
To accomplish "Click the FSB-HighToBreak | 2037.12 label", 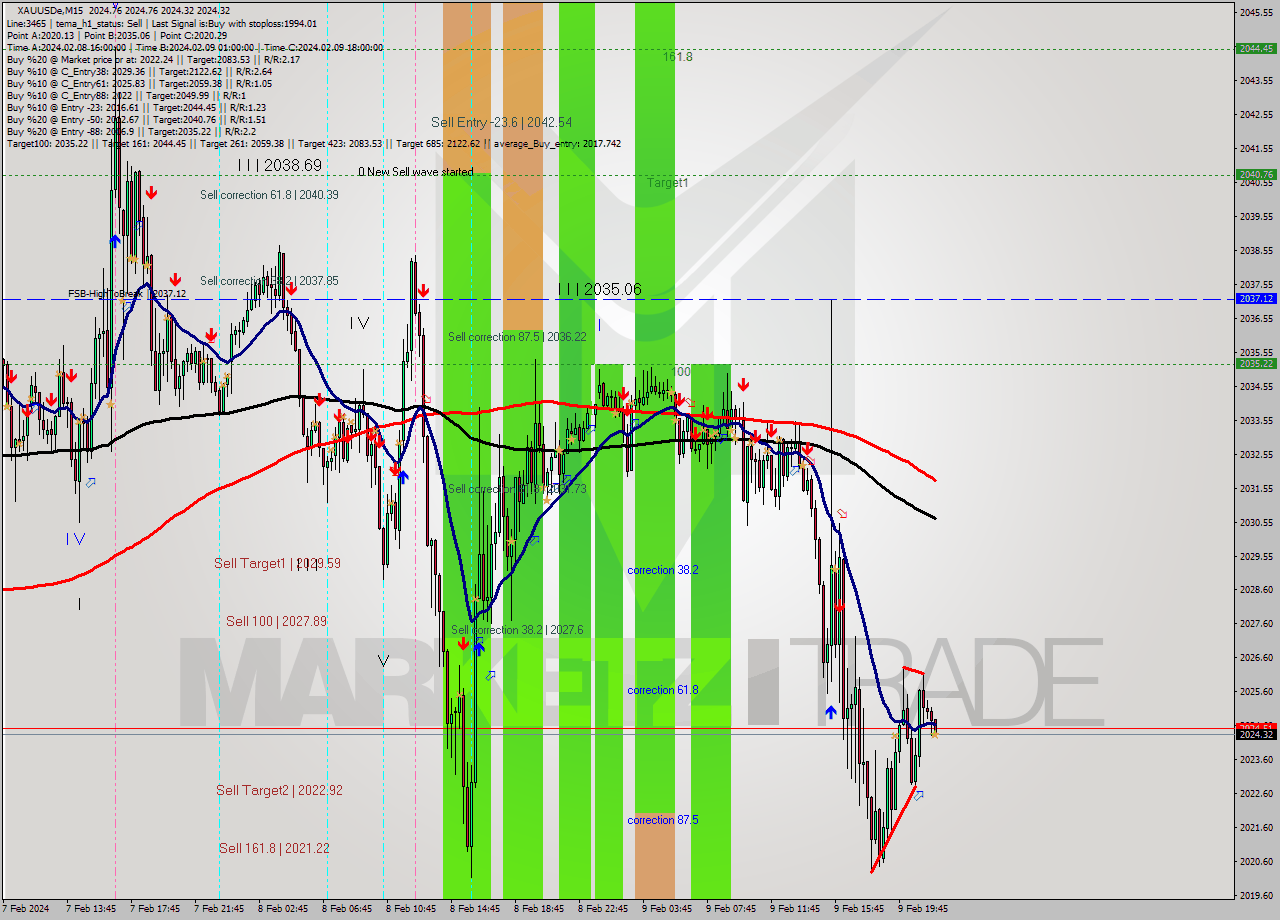I will (127, 294).
